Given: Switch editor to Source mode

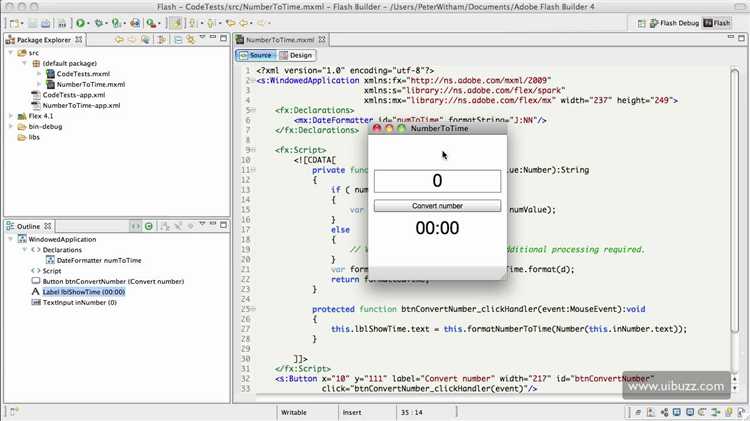Looking at the screenshot, I should point(256,55).
